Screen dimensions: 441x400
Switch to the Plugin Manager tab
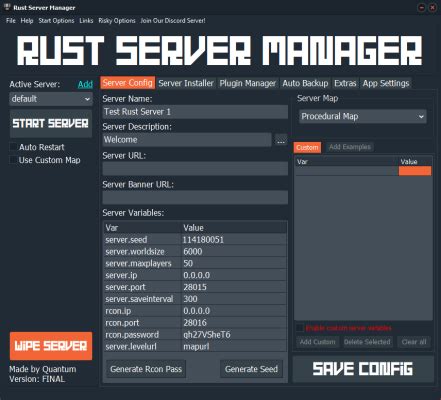click(x=248, y=83)
